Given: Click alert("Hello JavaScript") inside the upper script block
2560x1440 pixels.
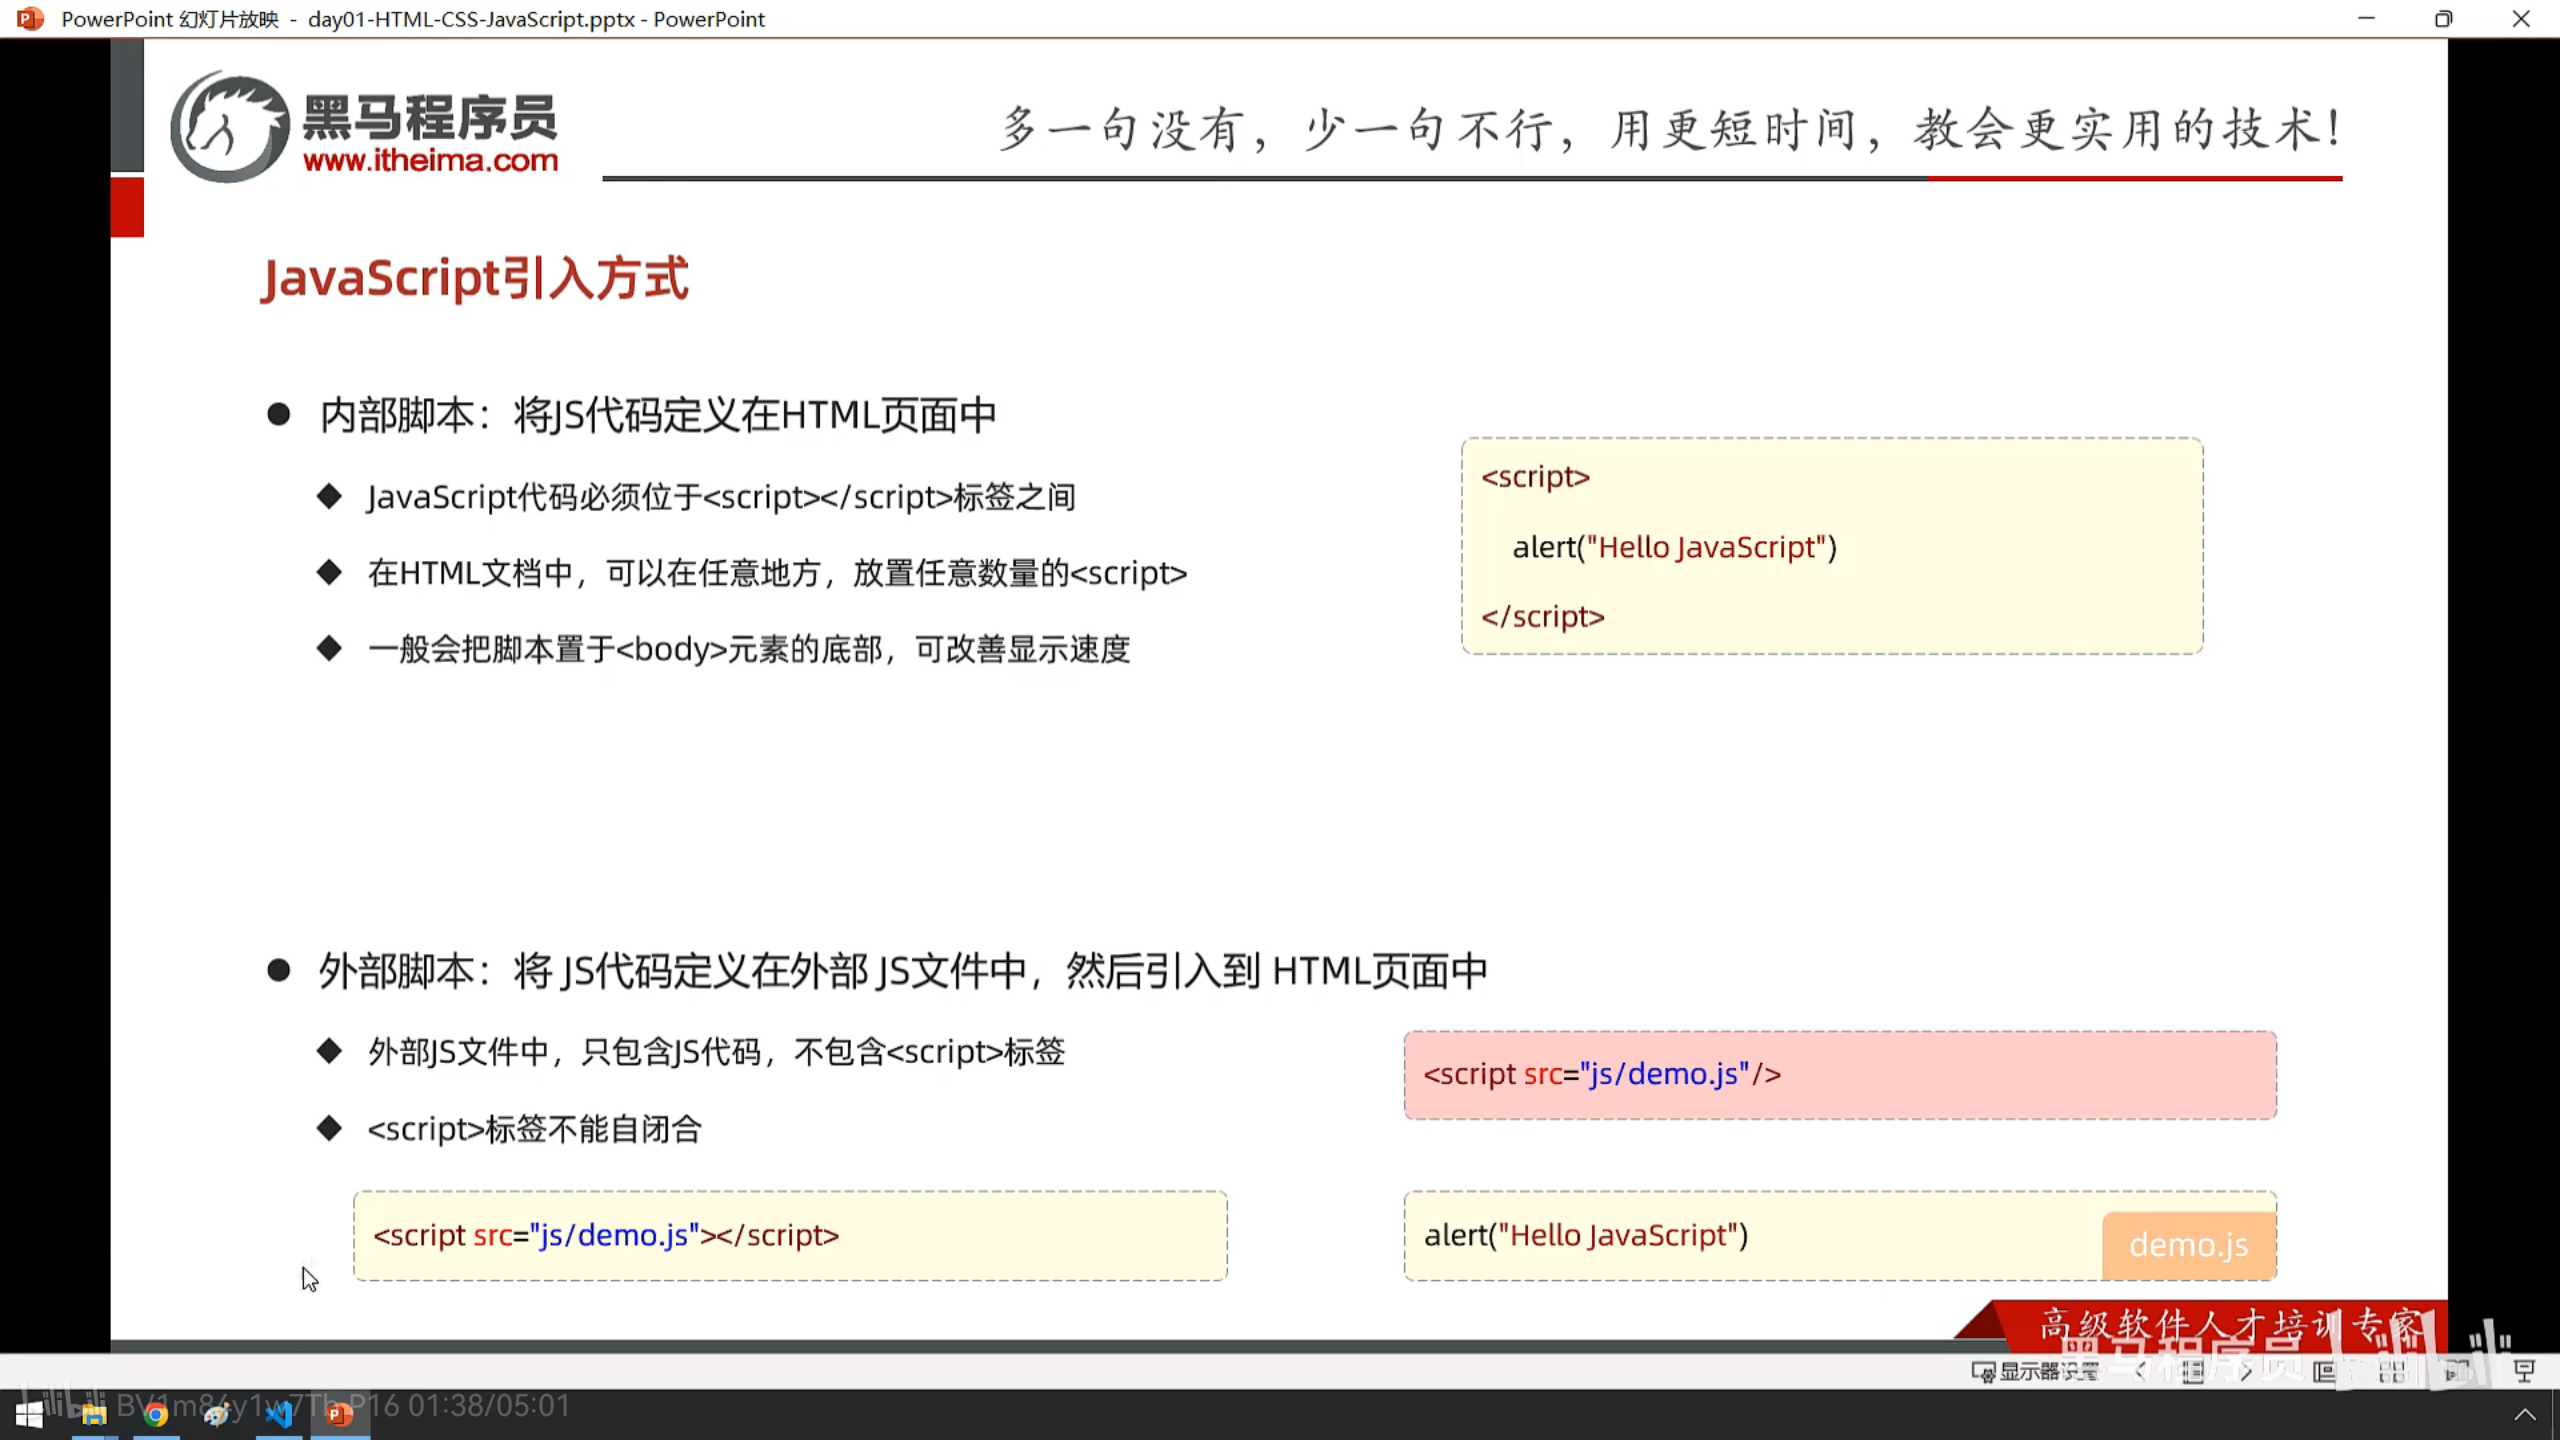Looking at the screenshot, I should tap(1675, 547).
